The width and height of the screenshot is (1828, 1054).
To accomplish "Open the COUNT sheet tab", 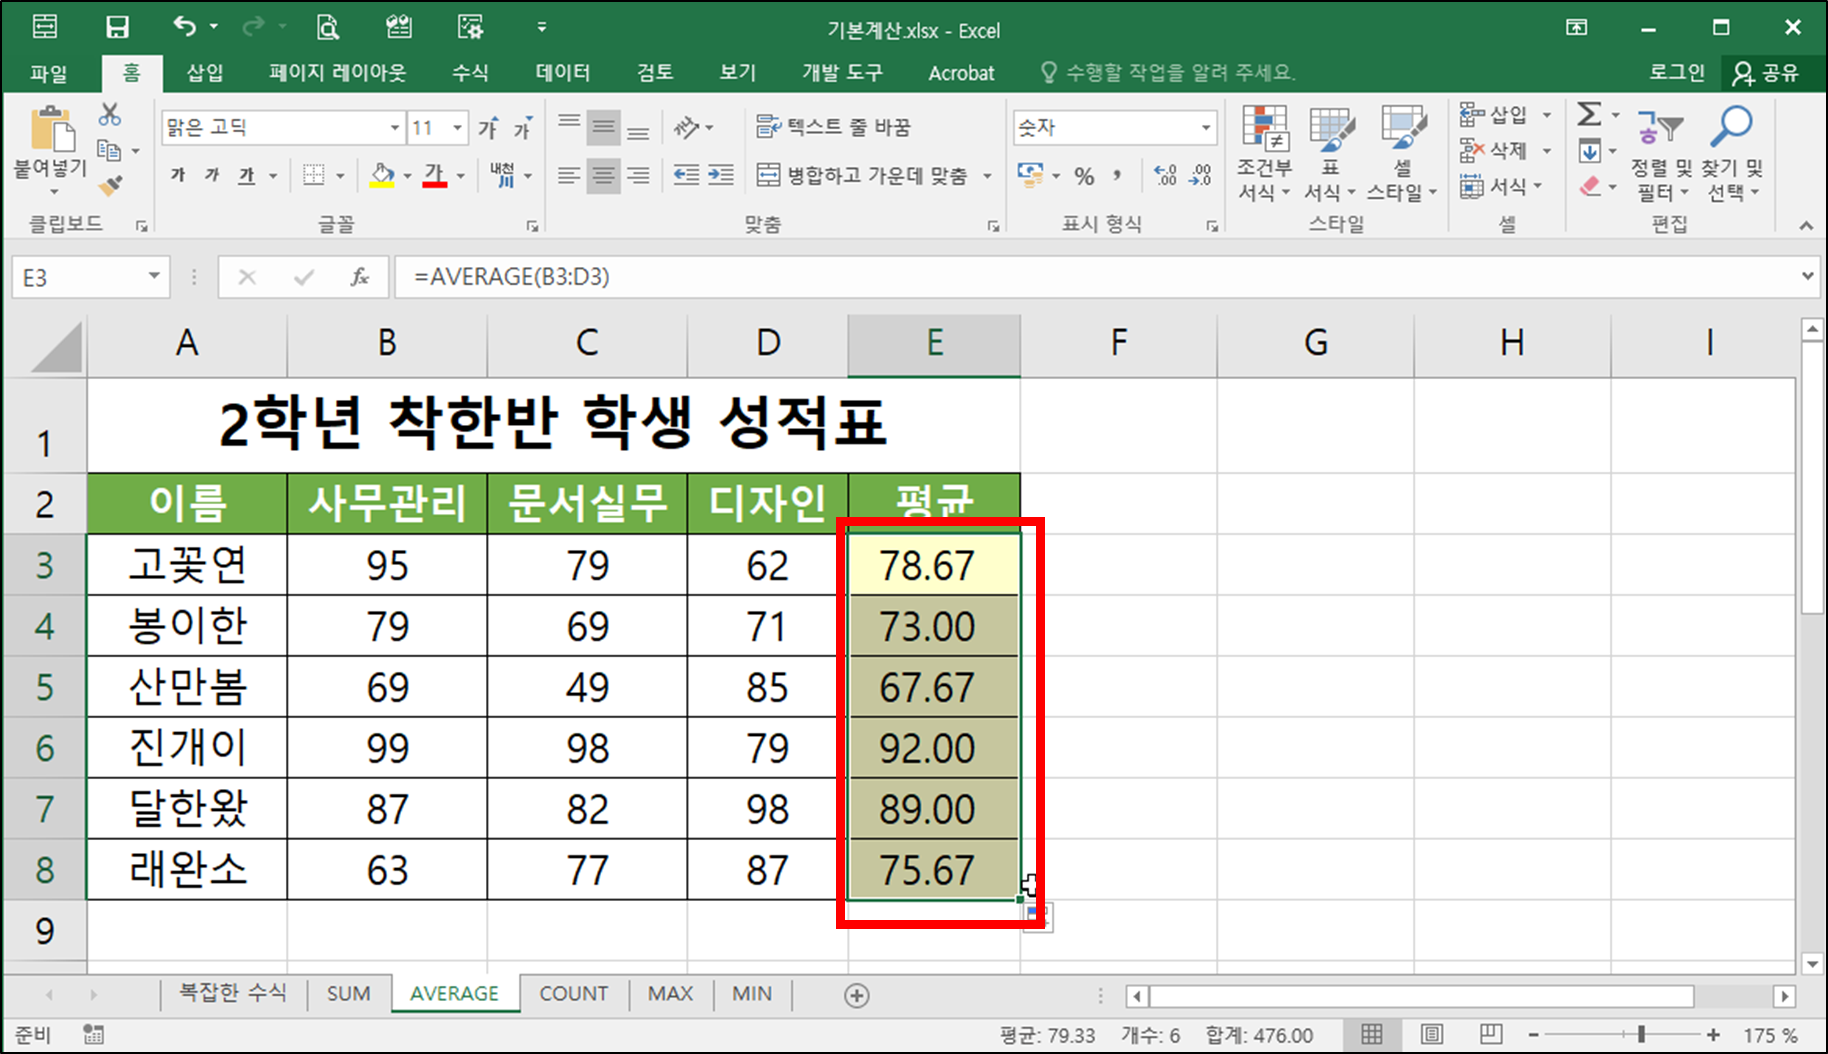I will pyautogui.click(x=573, y=993).
